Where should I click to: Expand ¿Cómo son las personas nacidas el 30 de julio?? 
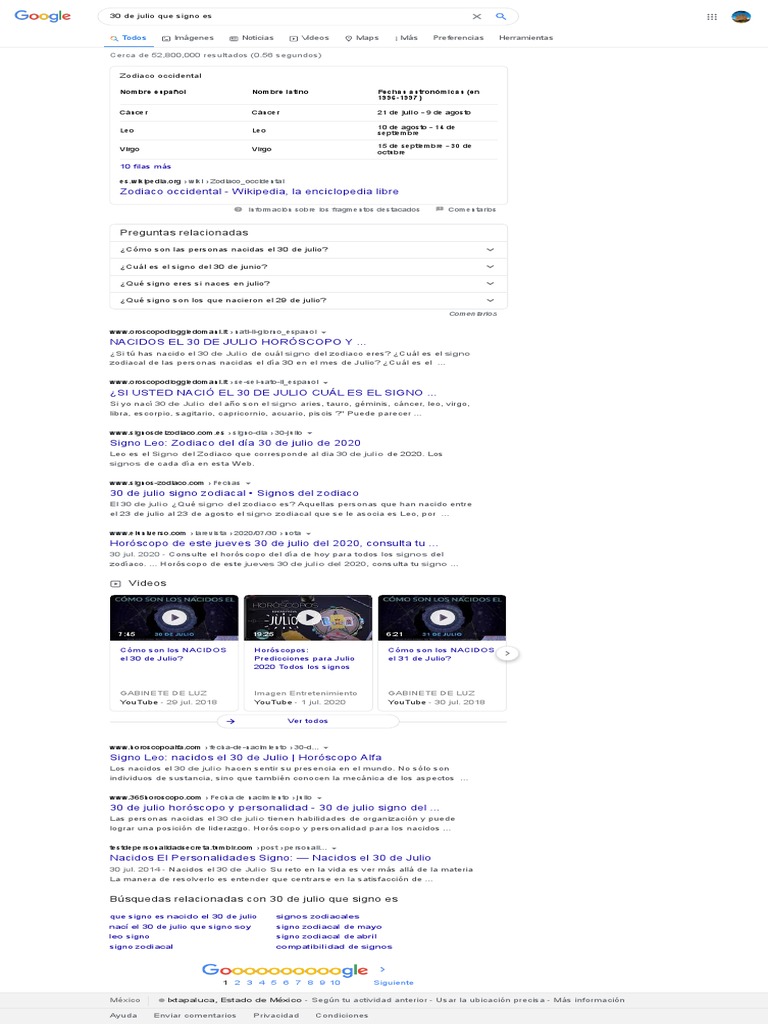click(308, 249)
